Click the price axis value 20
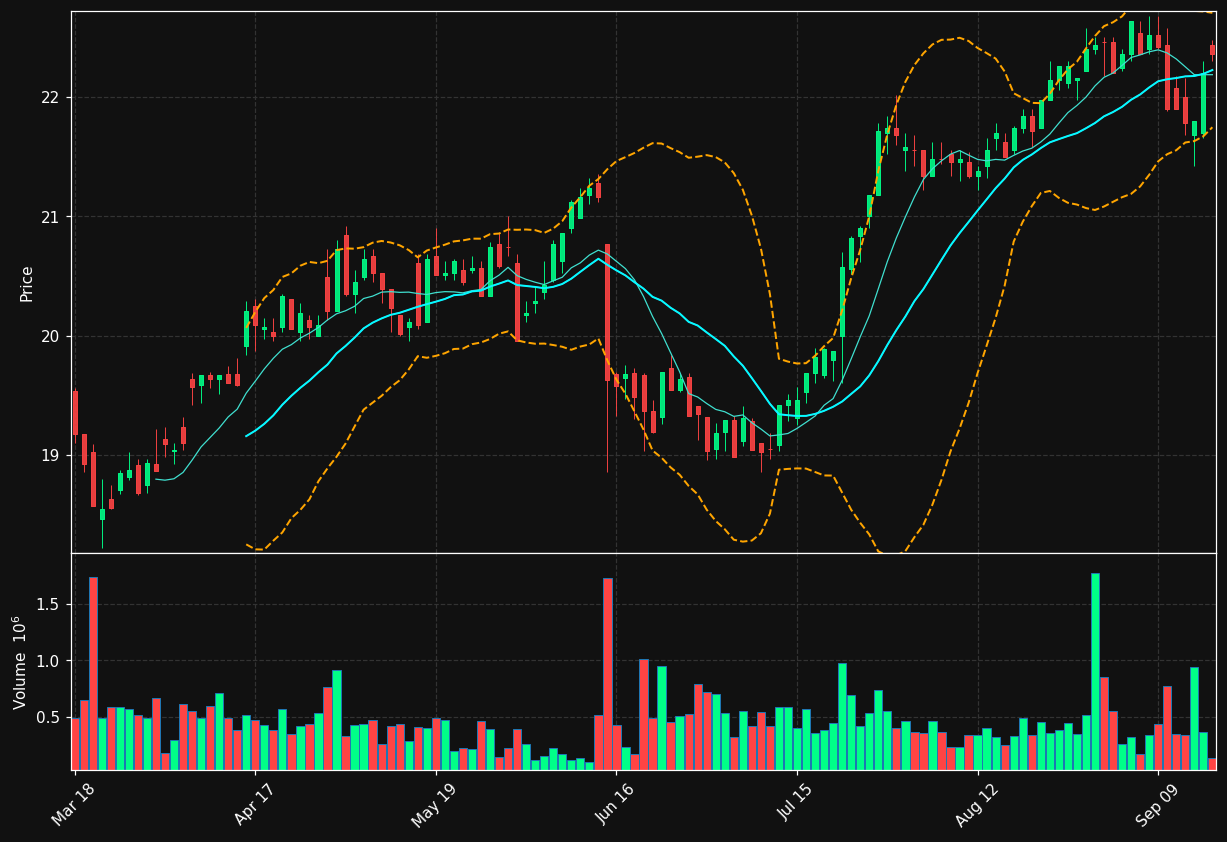Image resolution: width=1227 pixels, height=842 pixels. click(50, 336)
